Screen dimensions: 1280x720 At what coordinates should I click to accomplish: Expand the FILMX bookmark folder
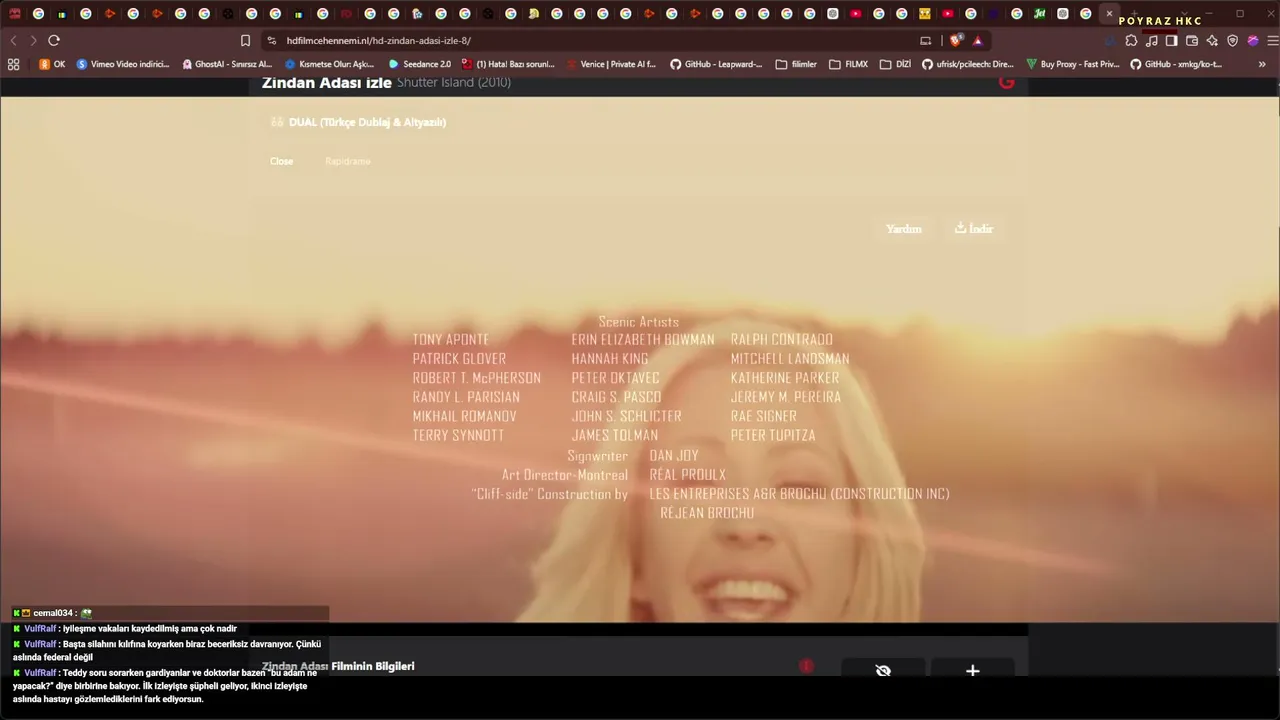(848, 64)
